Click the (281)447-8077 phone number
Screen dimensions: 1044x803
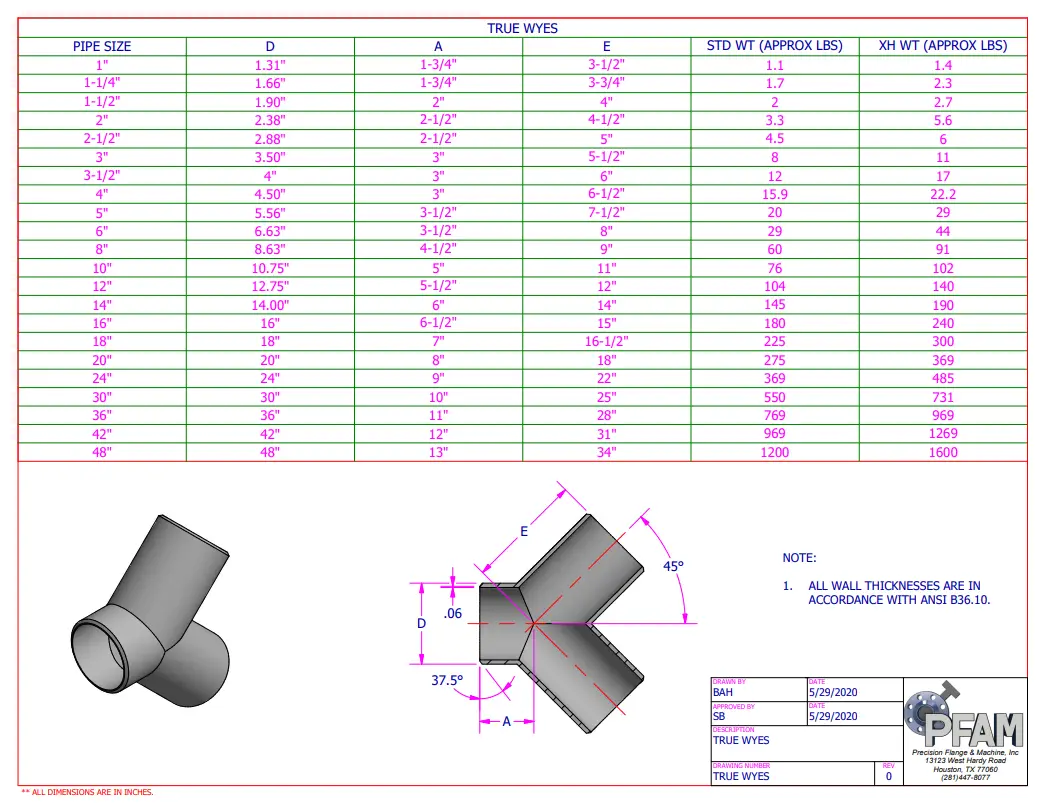[x=964, y=776]
